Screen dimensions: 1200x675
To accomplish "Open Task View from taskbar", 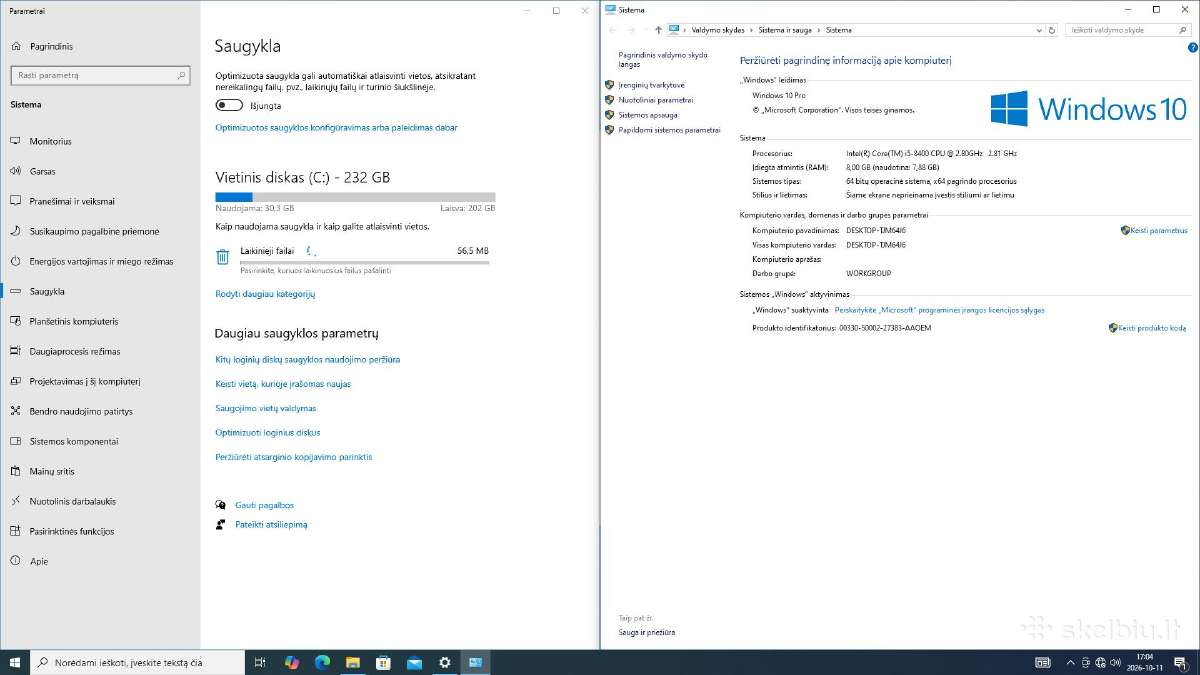I will pos(260,662).
